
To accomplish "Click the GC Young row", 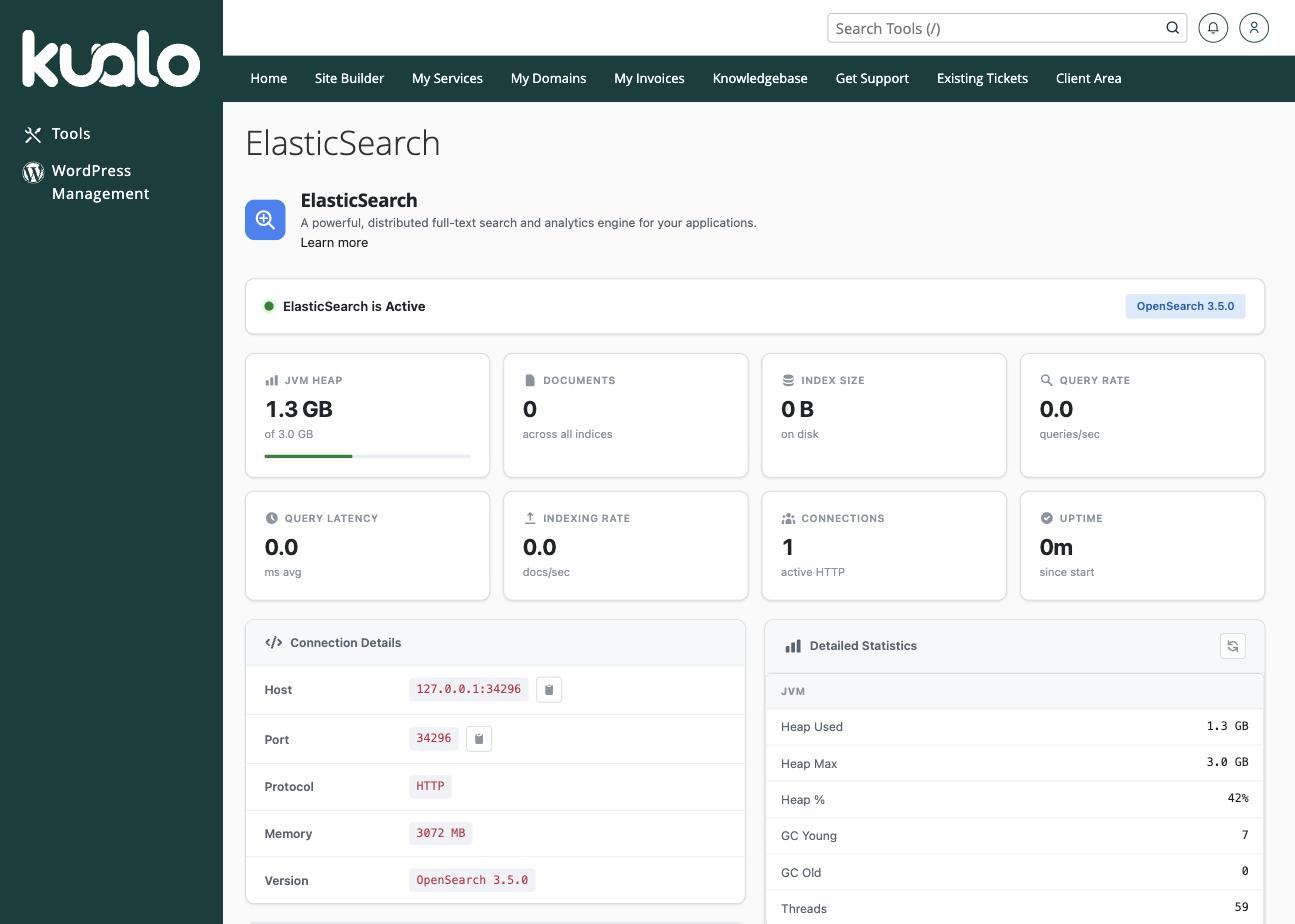I will click(x=1014, y=836).
